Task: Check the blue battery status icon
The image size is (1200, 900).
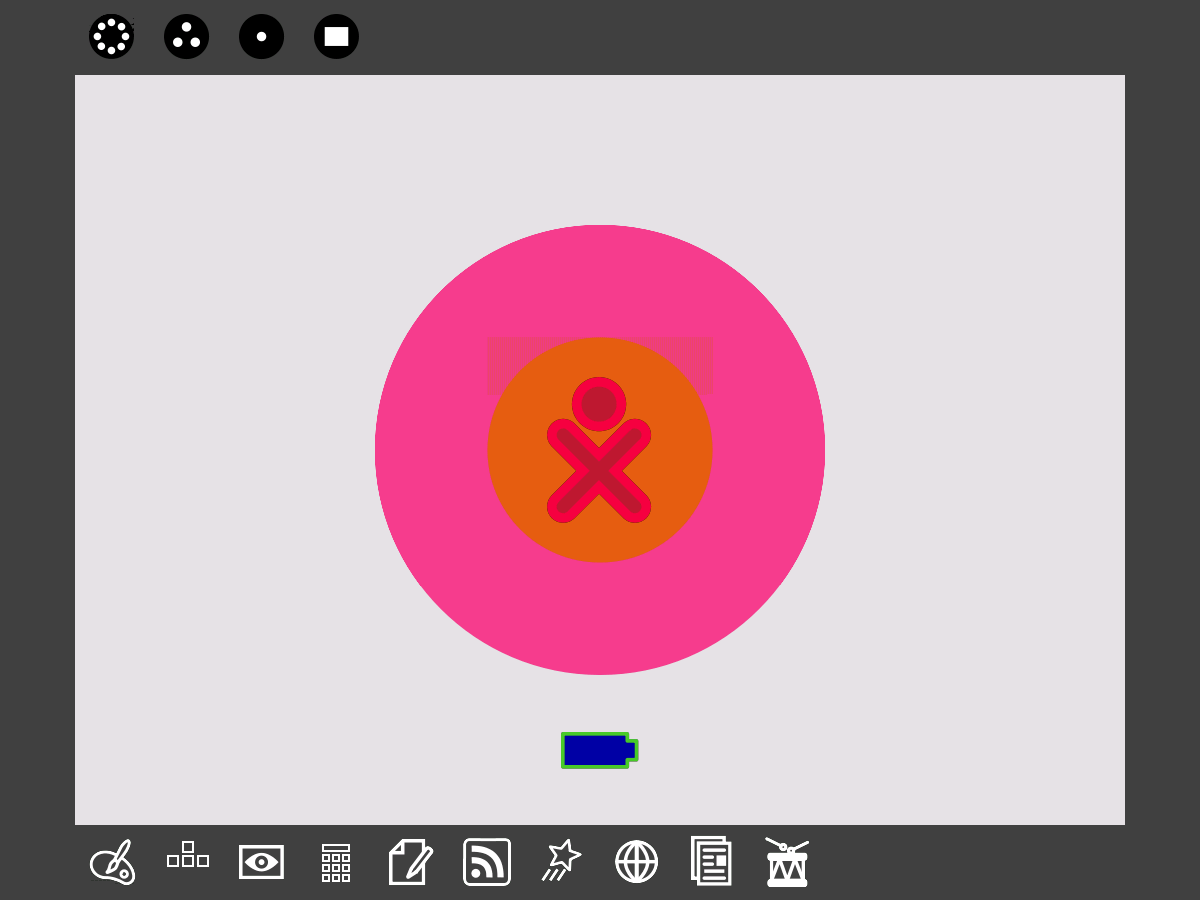Action: [x=599, y=750]
